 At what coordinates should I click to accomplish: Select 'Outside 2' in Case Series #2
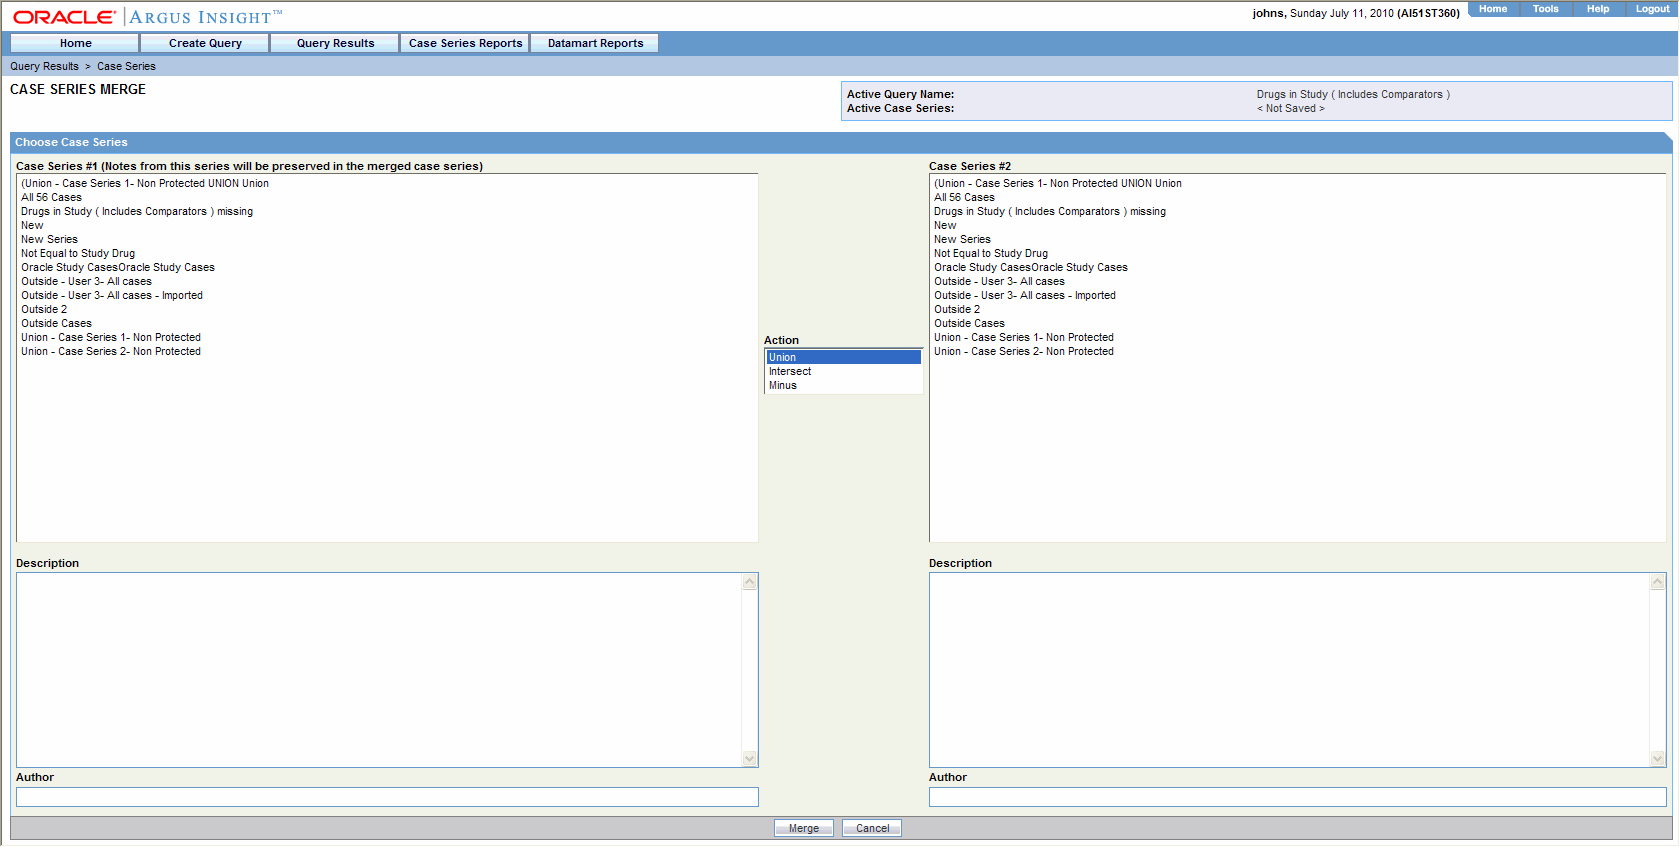1297,309
